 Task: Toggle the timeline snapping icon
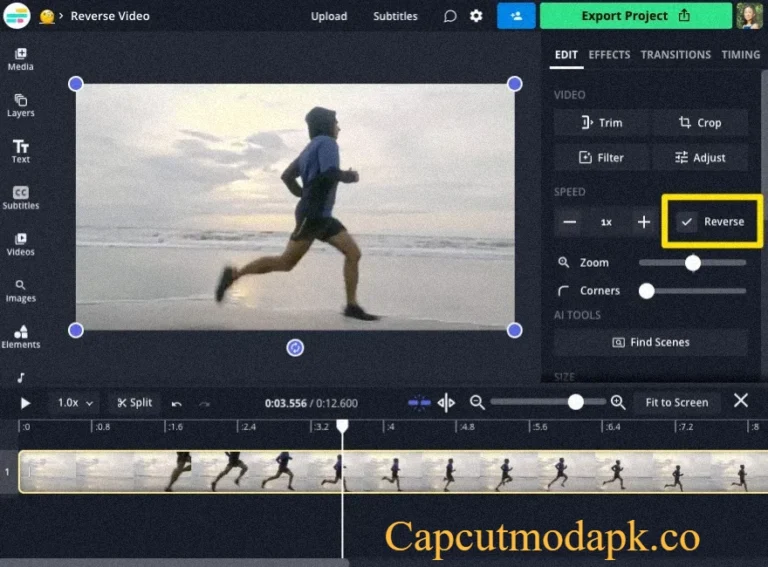point(419,402)
